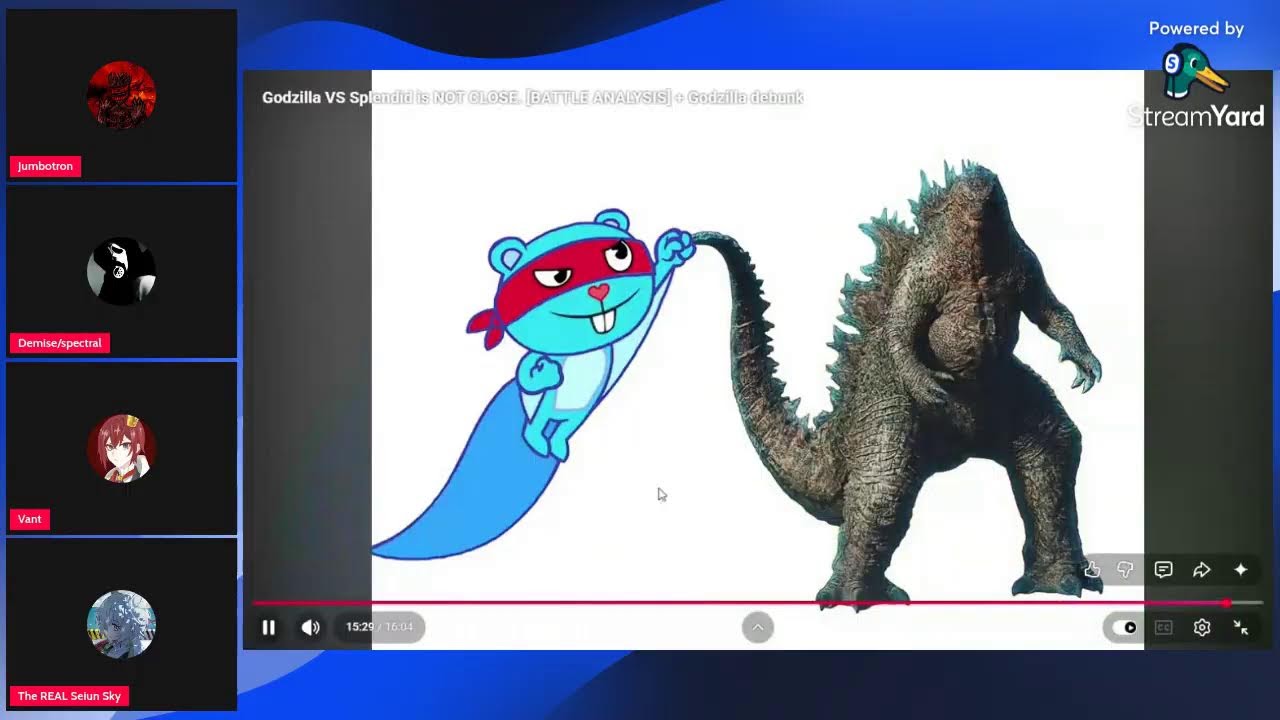Viewport: 1280px width, 720px height.
Task: Click the sparkle icon on the video
Action: coord(1241,569)
